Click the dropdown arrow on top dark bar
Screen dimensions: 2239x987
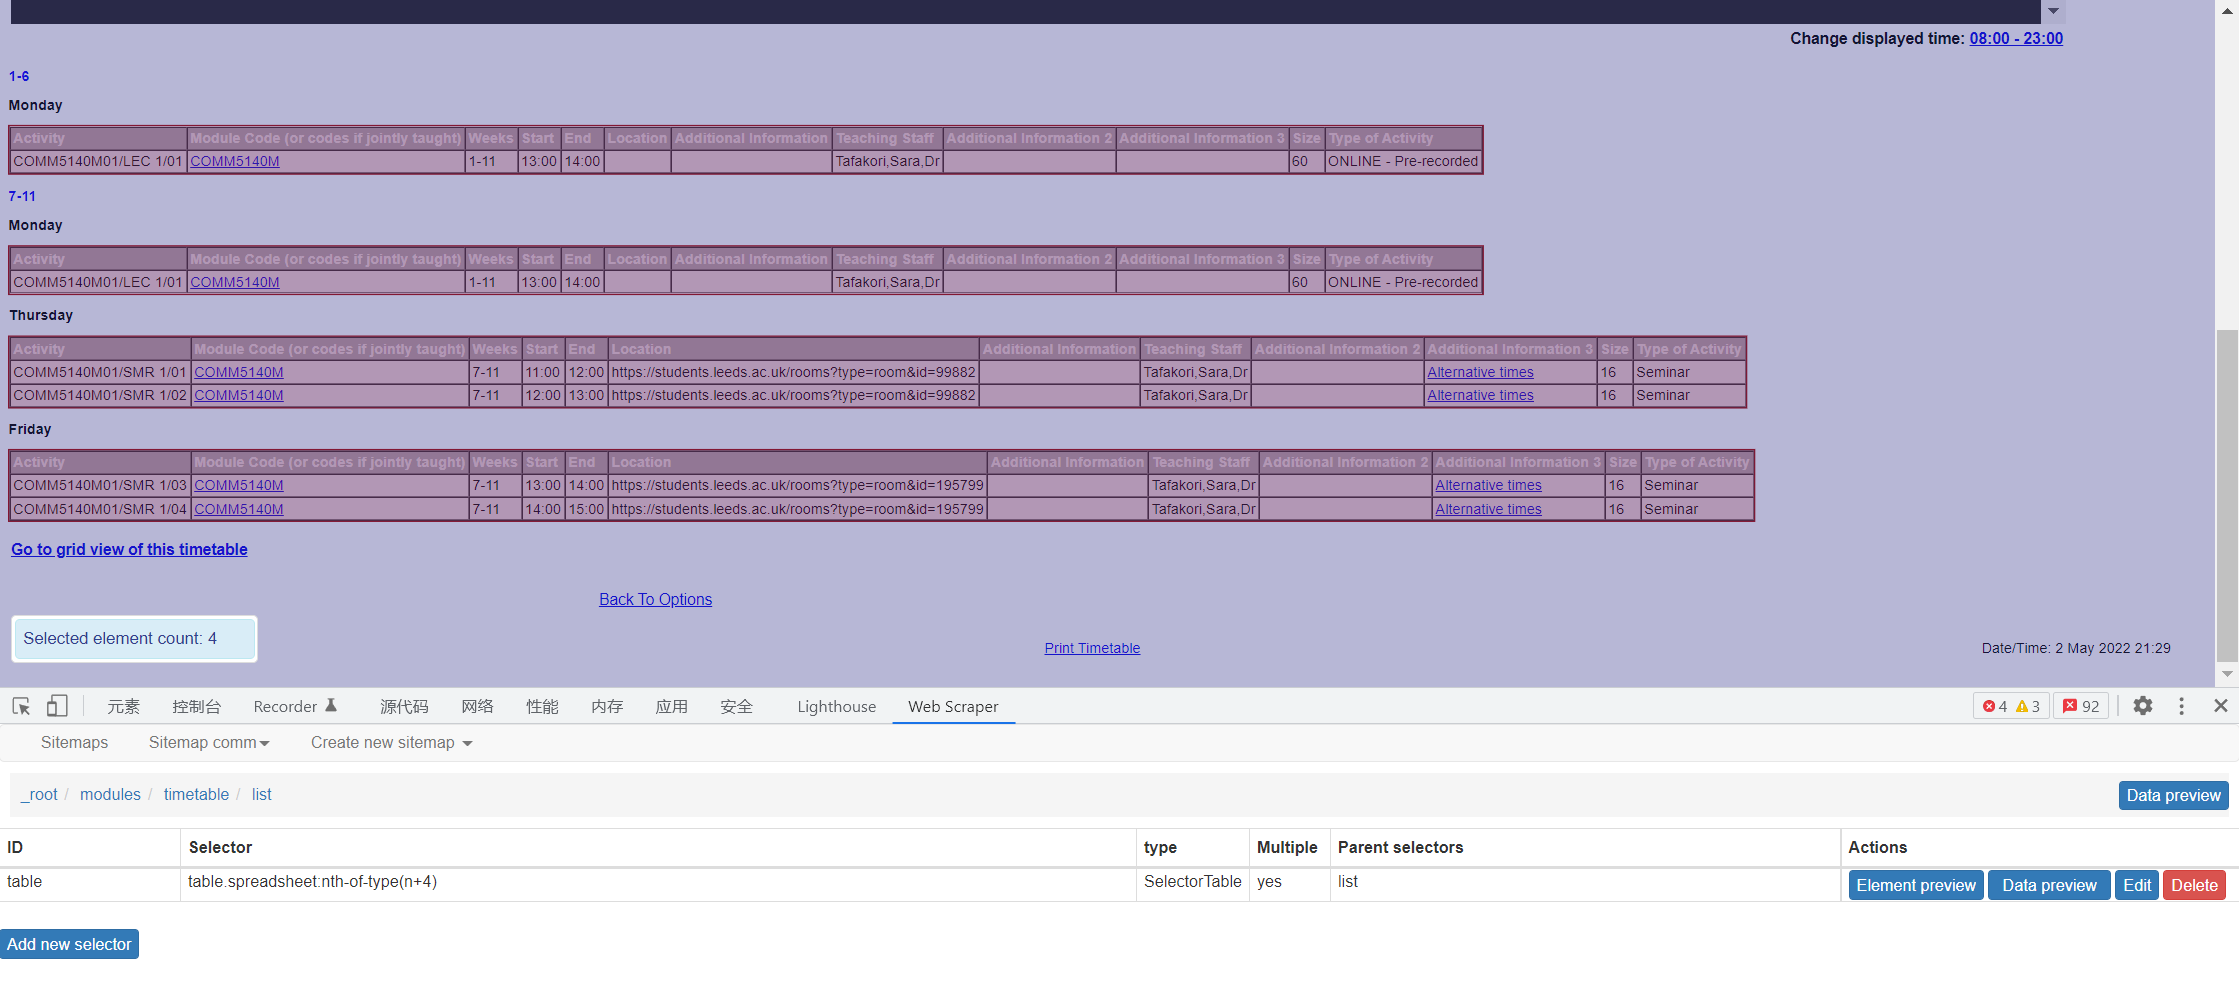[2052, 11]
